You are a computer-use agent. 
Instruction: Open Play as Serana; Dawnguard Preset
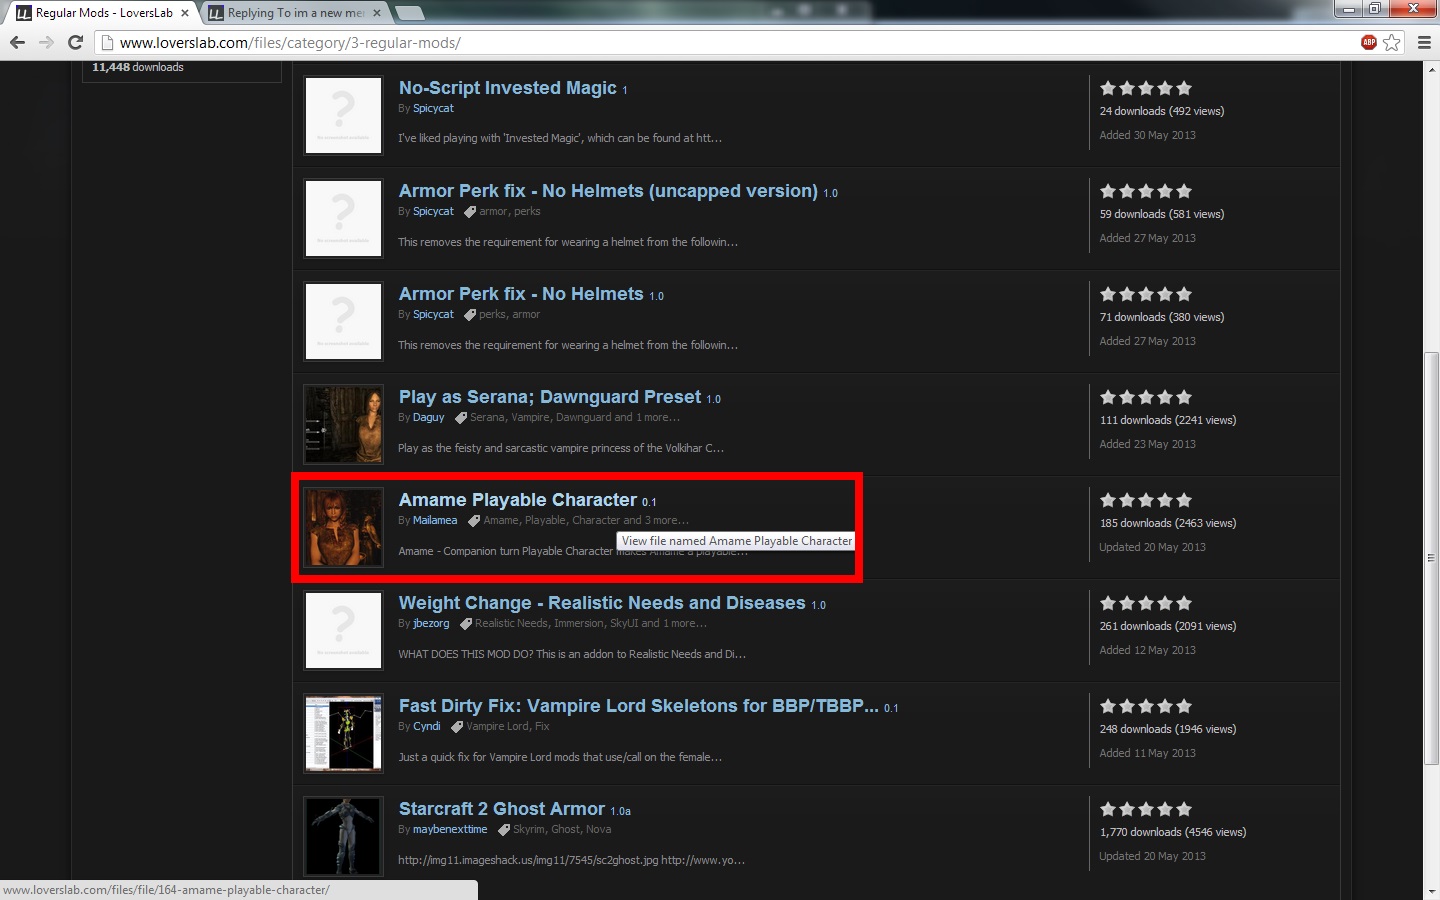point(549,397)
